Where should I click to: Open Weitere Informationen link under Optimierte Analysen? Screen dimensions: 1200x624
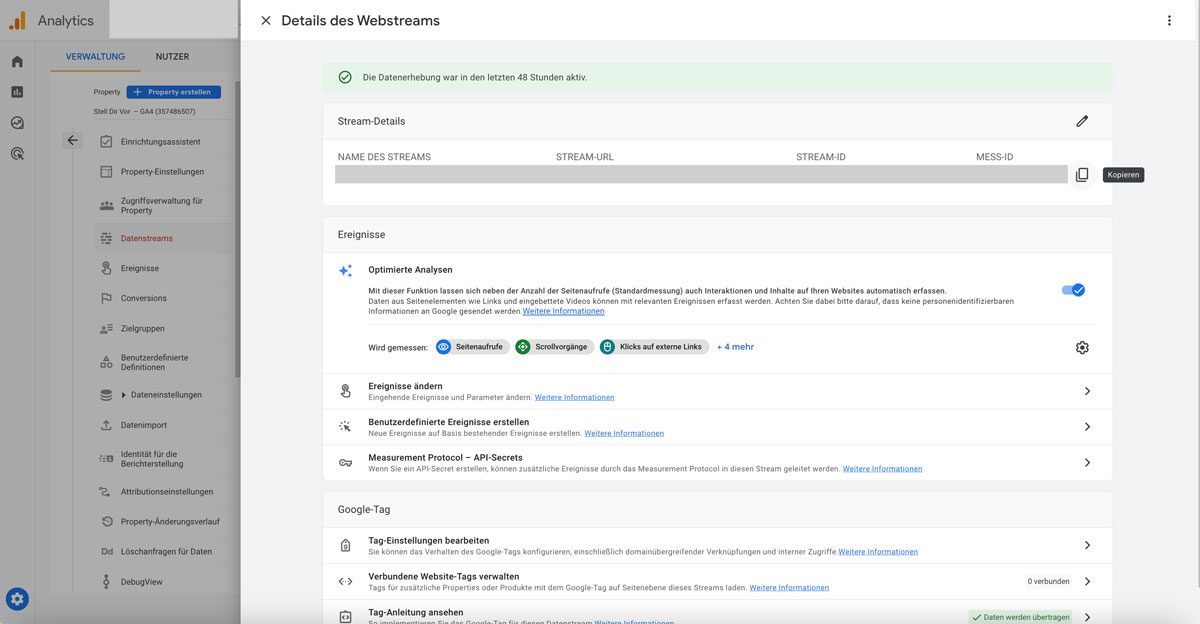pos(563,311)
